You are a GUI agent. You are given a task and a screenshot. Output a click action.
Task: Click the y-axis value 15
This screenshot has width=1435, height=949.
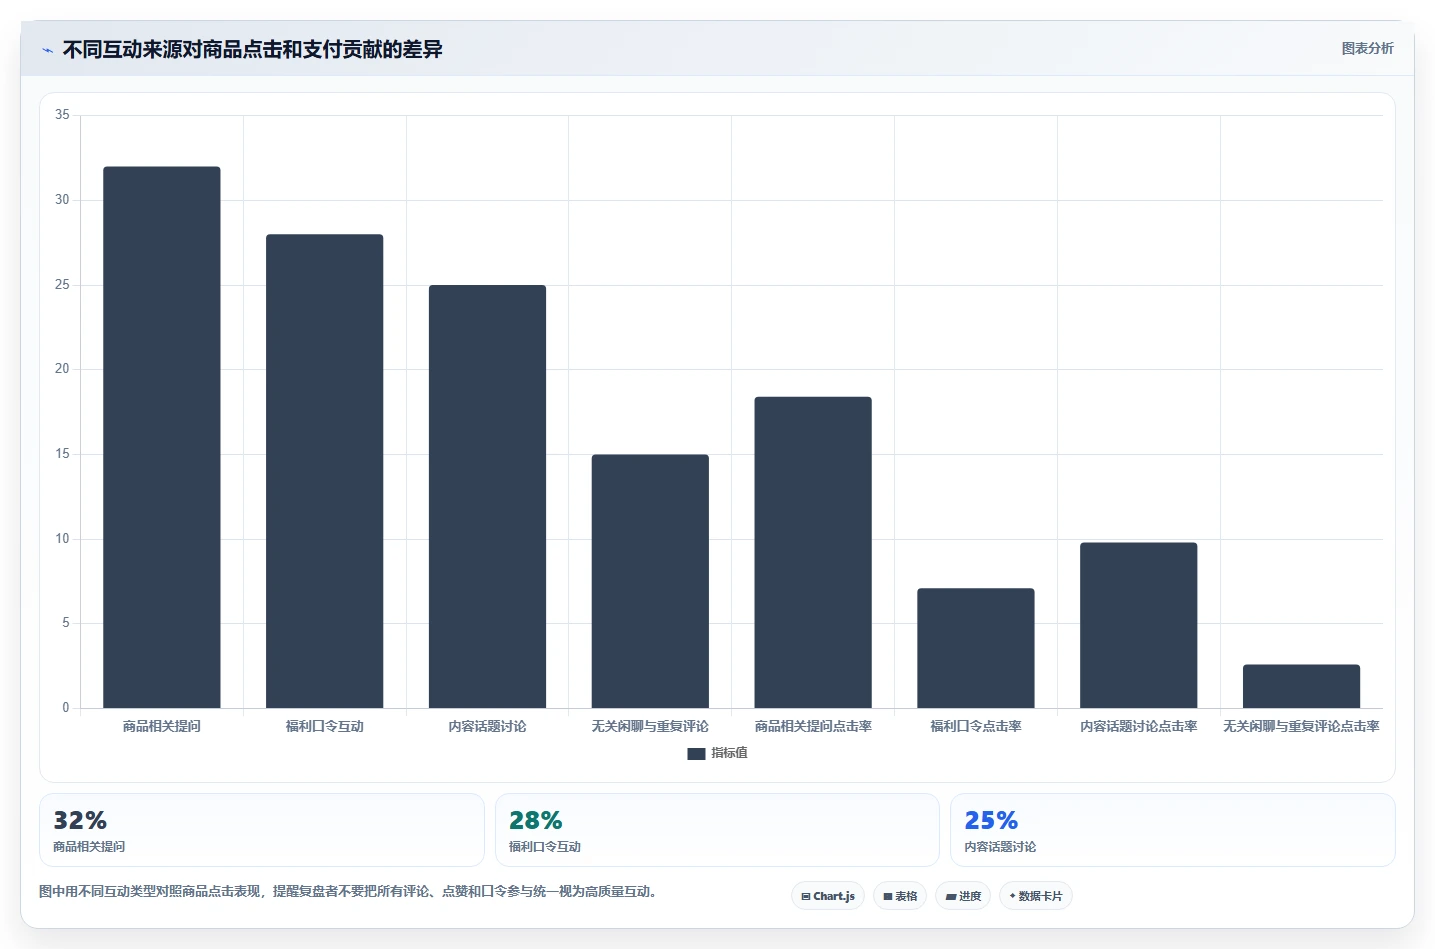coord(62,454)
